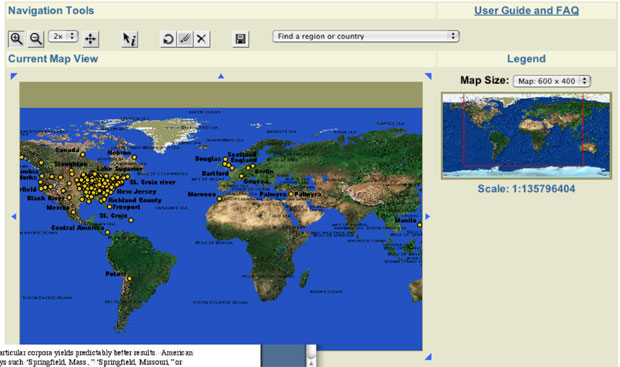Click the yellow marker for St. Croix

(131, 220)
